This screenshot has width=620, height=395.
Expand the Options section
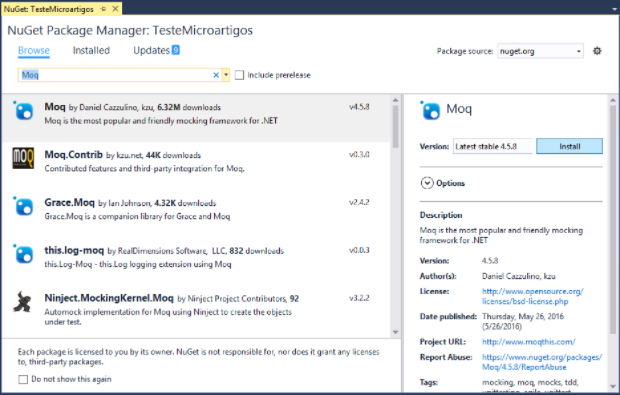click(x=427, y=183)
